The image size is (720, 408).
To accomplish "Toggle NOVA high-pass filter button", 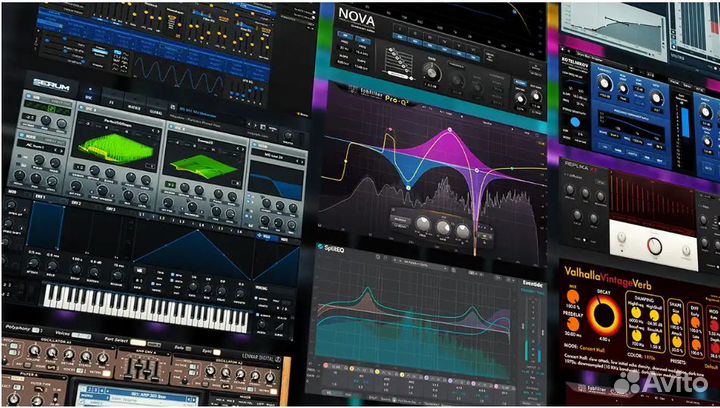I will 345,34.
